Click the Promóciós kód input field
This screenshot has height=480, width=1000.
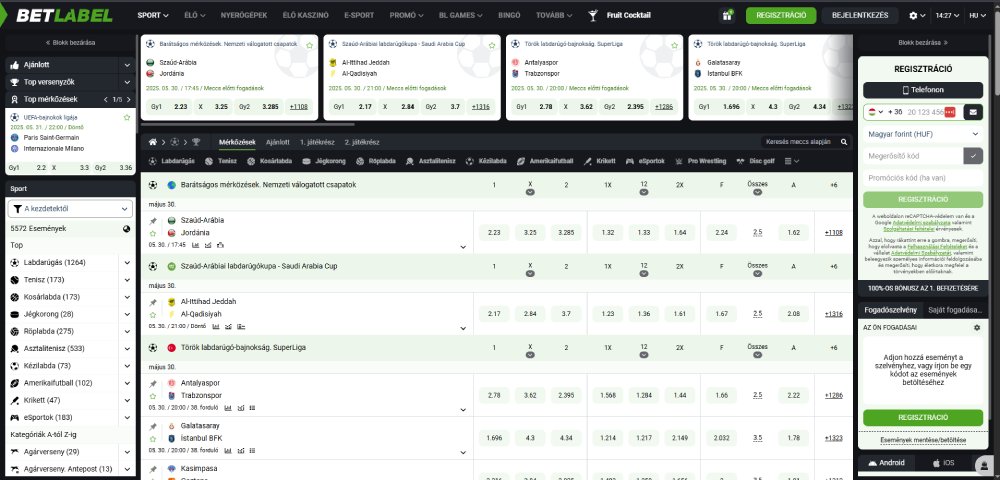click(x=923, y=178)
